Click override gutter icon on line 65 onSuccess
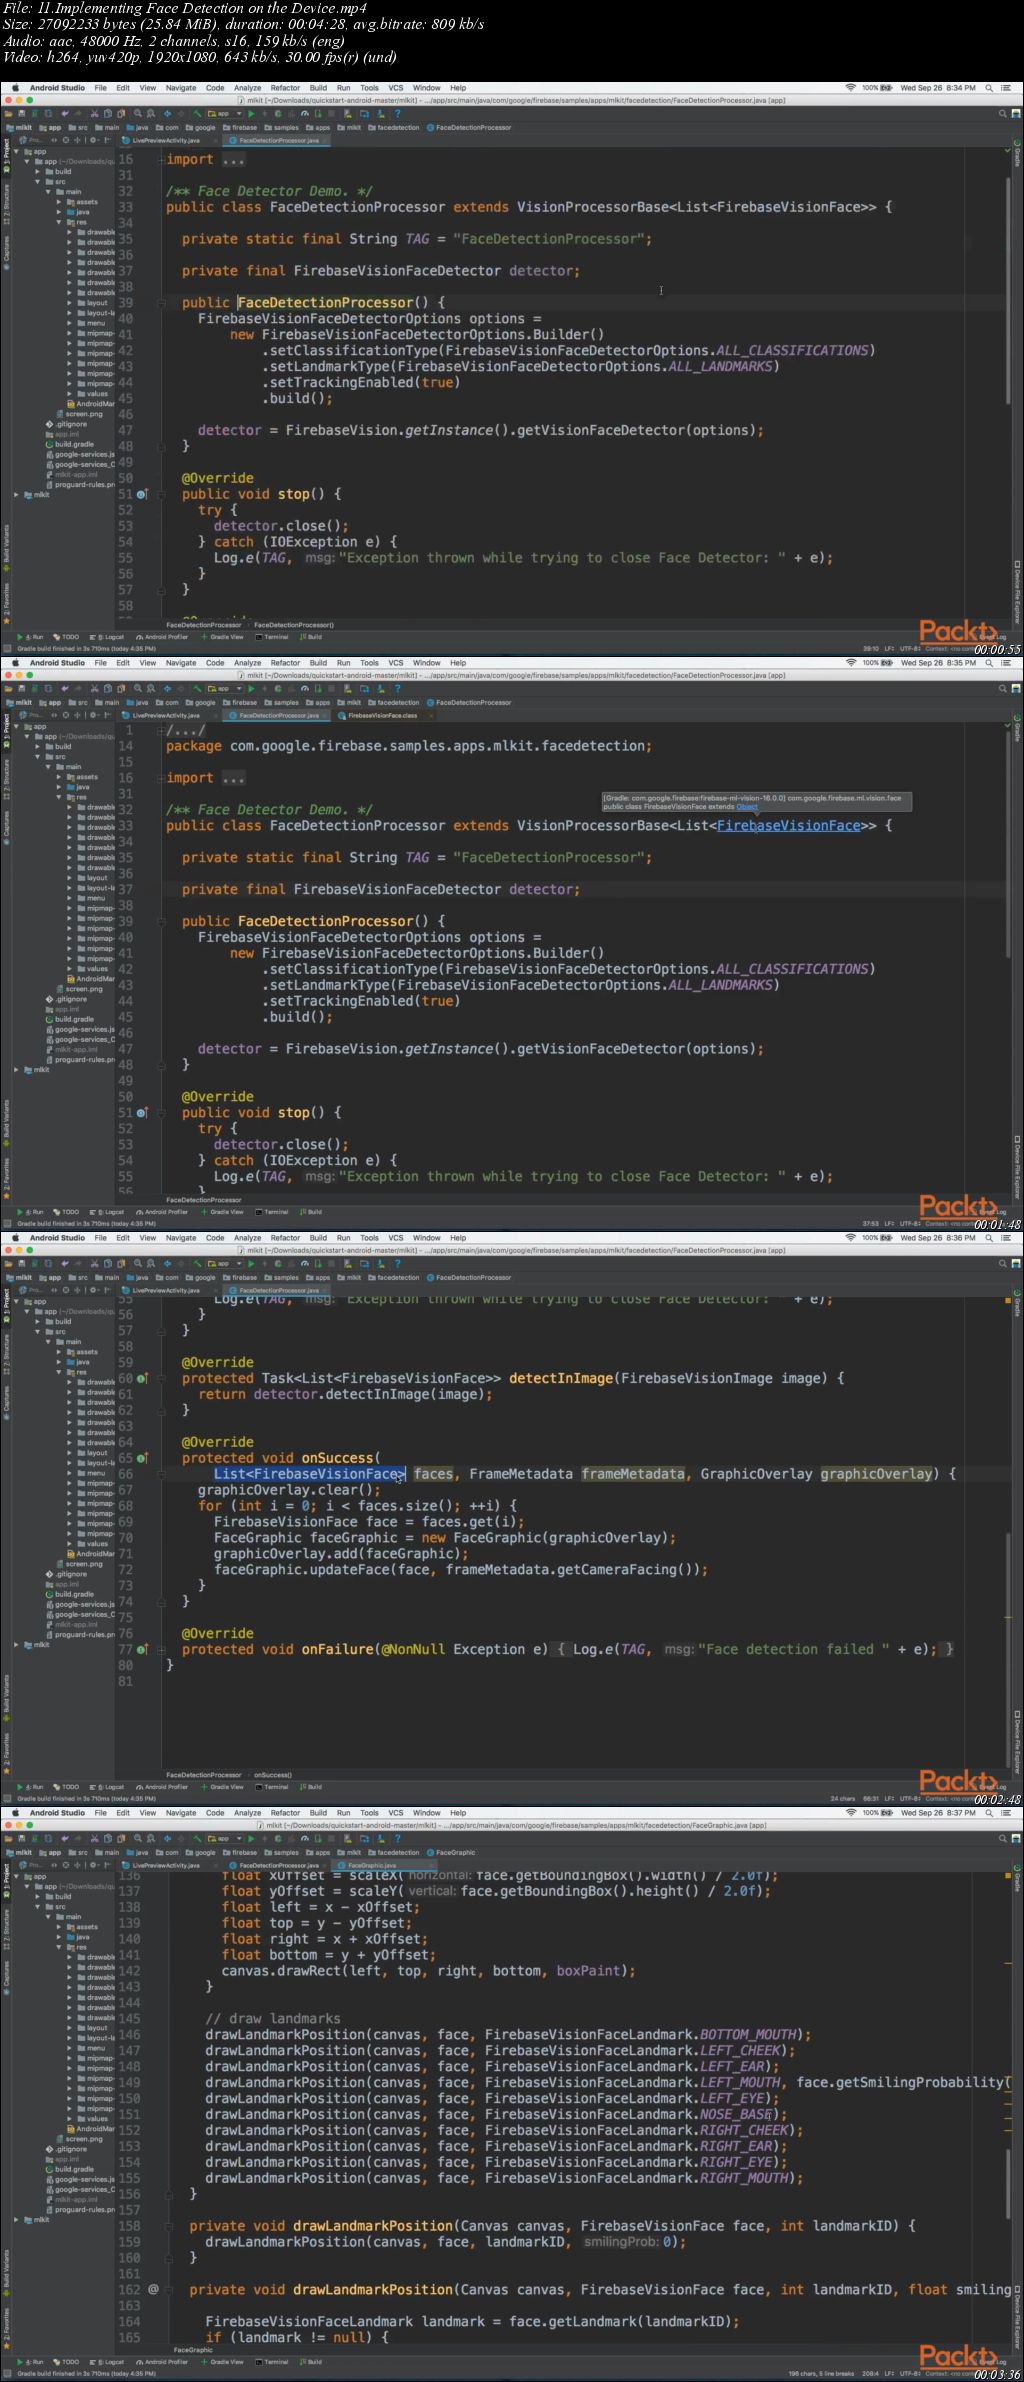1024x2382 pixels. 142,1458
